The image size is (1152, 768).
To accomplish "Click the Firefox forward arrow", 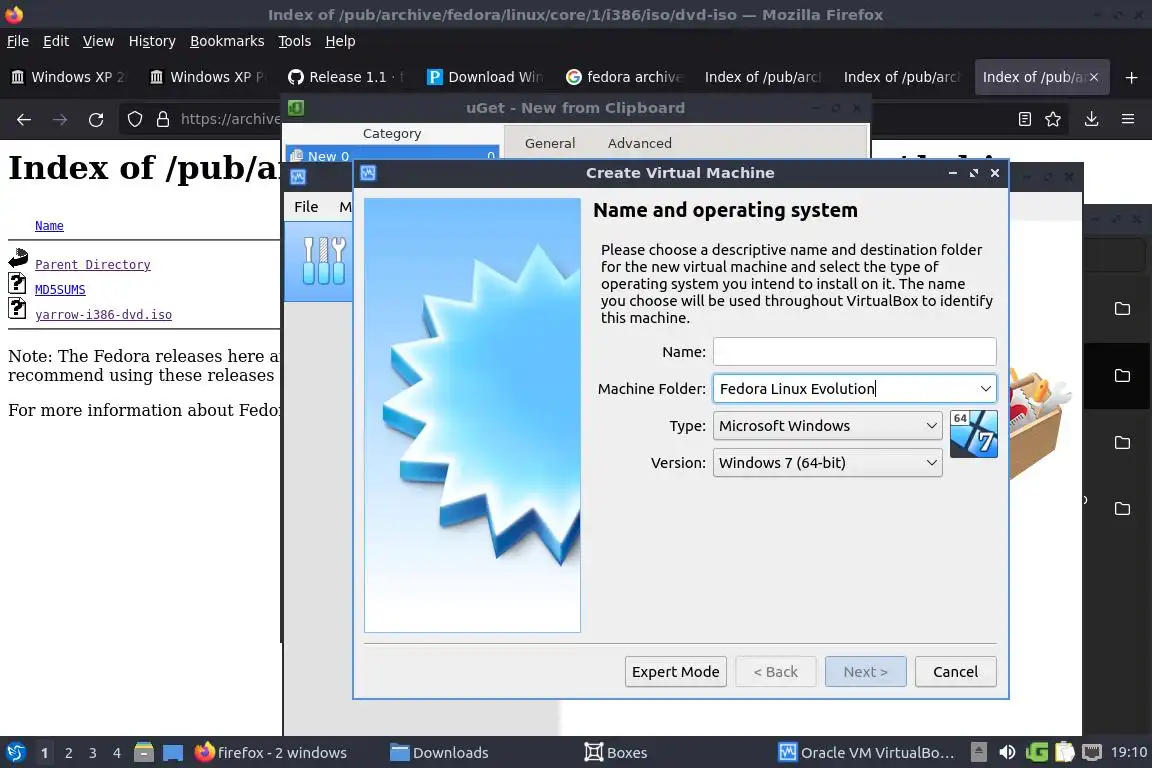I will [60, 119].
